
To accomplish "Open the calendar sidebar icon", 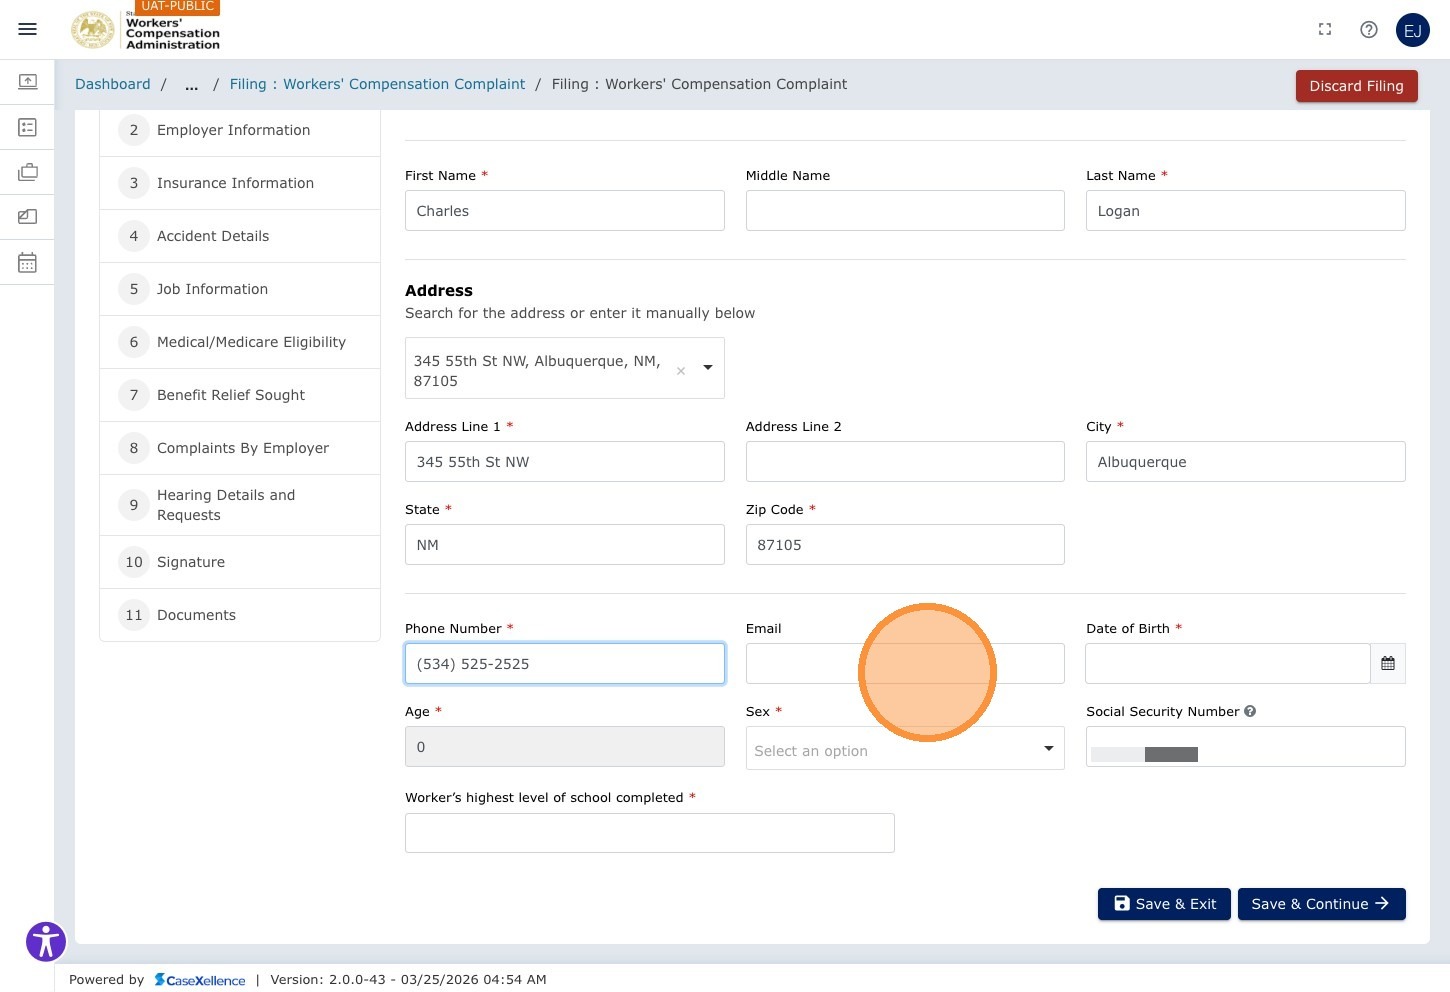I will (x=28, y=262).
